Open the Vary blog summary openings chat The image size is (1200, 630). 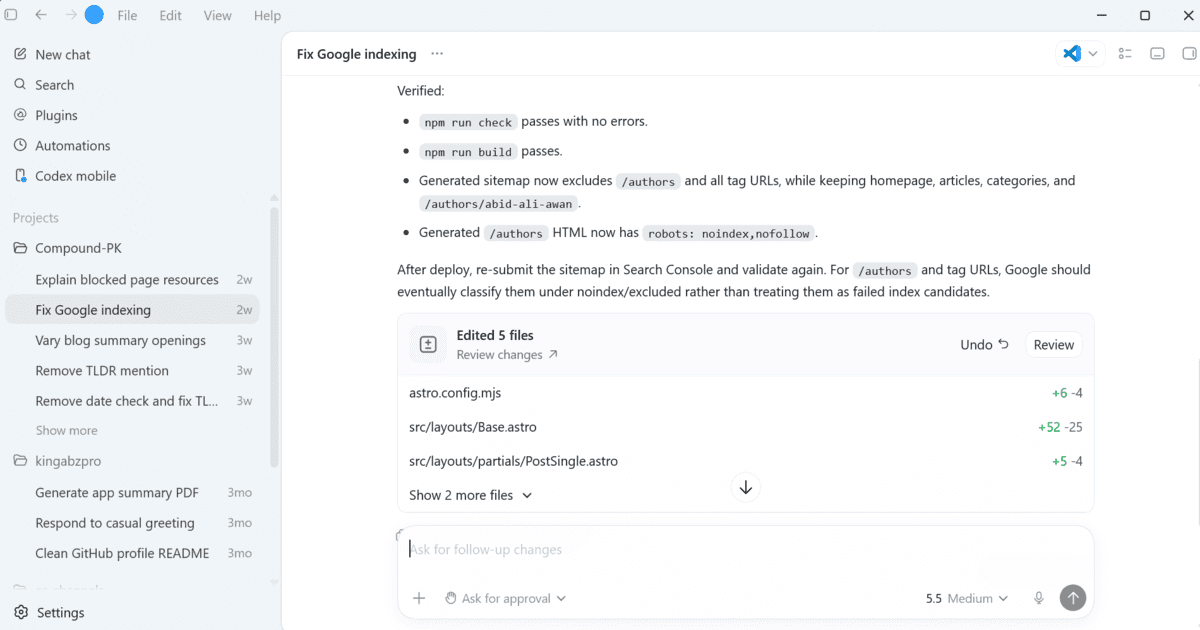pos(133,340)
